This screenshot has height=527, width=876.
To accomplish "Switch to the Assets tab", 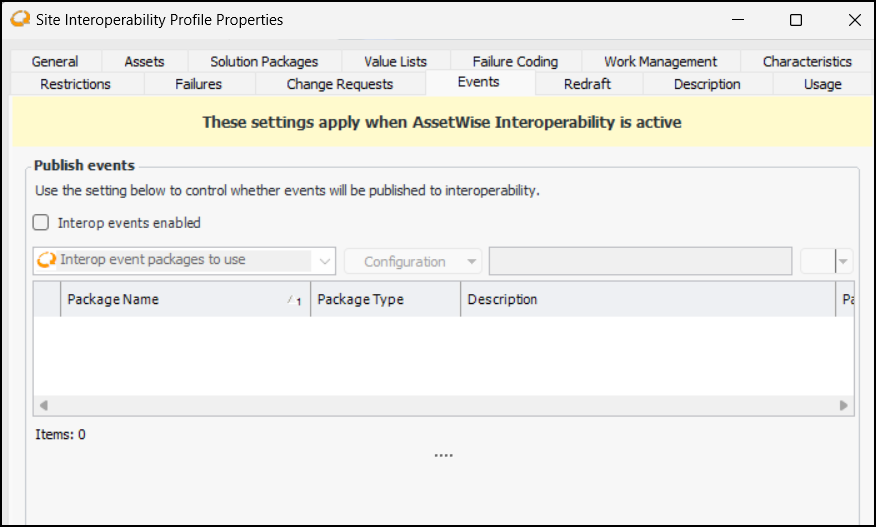I will point(144,61).
